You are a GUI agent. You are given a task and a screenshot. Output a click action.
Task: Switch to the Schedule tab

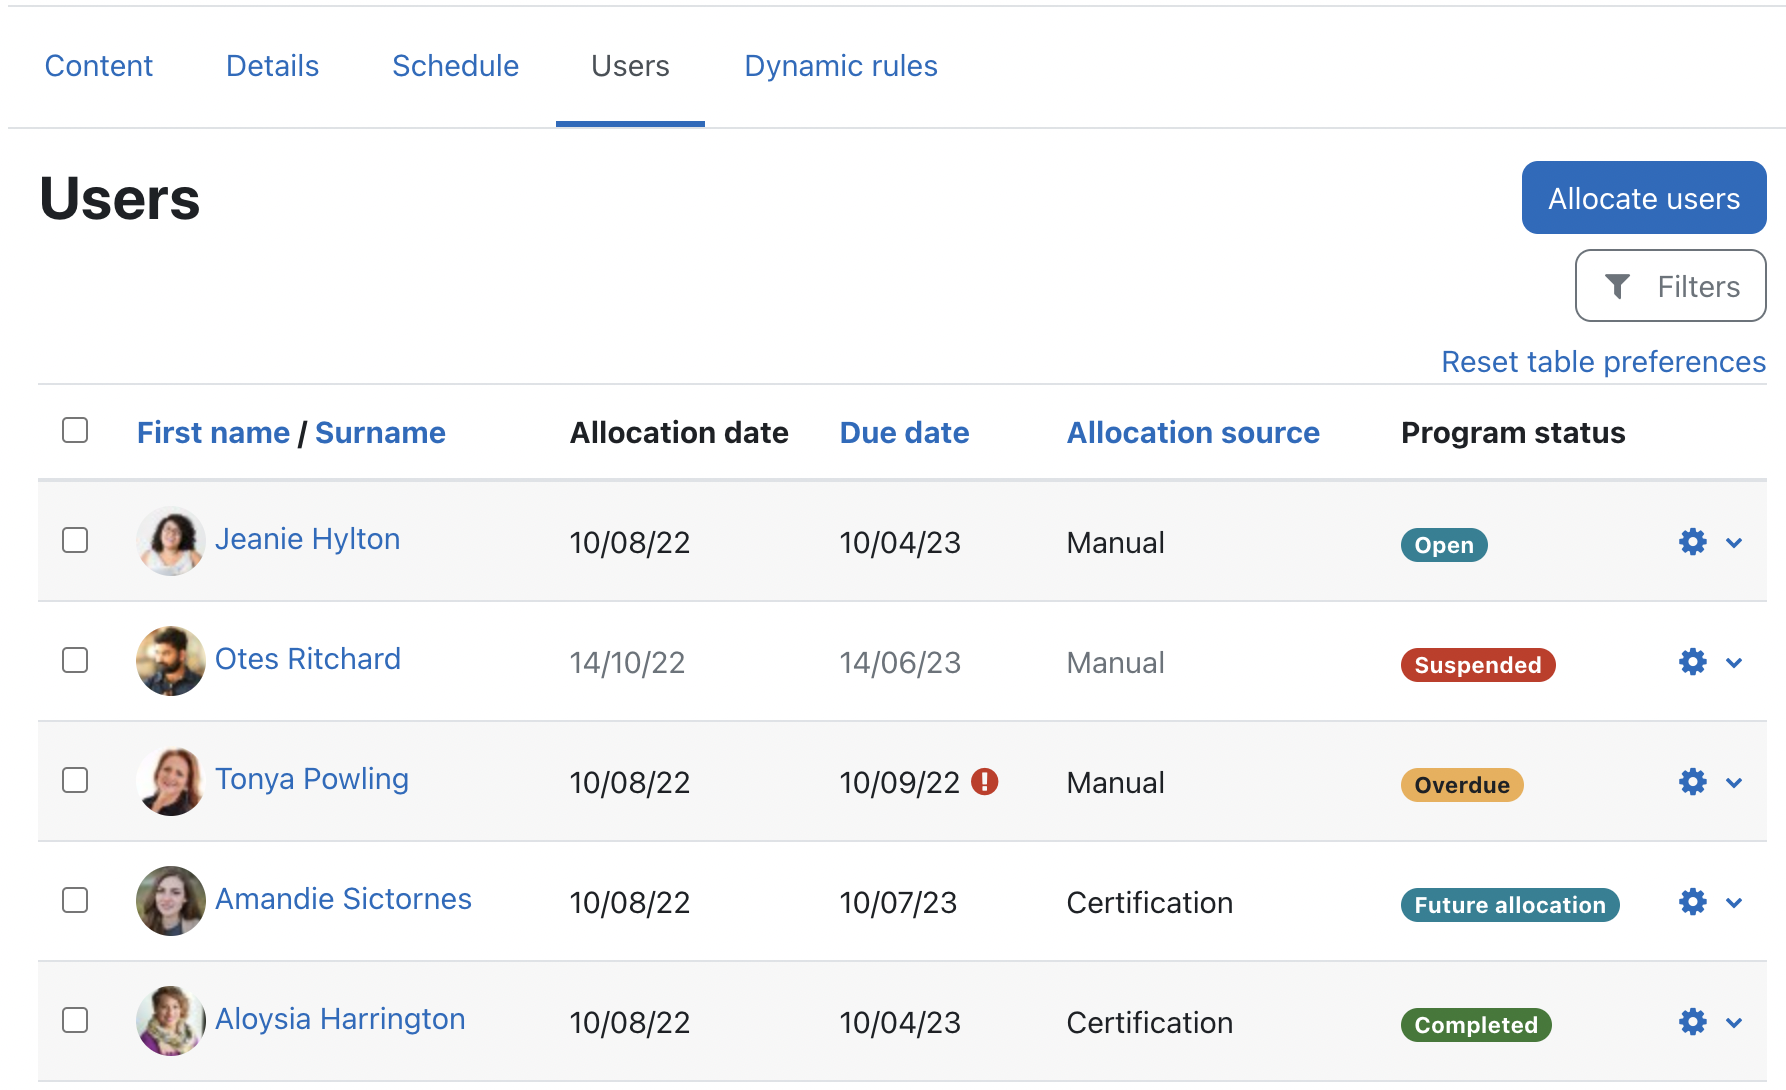455,66
